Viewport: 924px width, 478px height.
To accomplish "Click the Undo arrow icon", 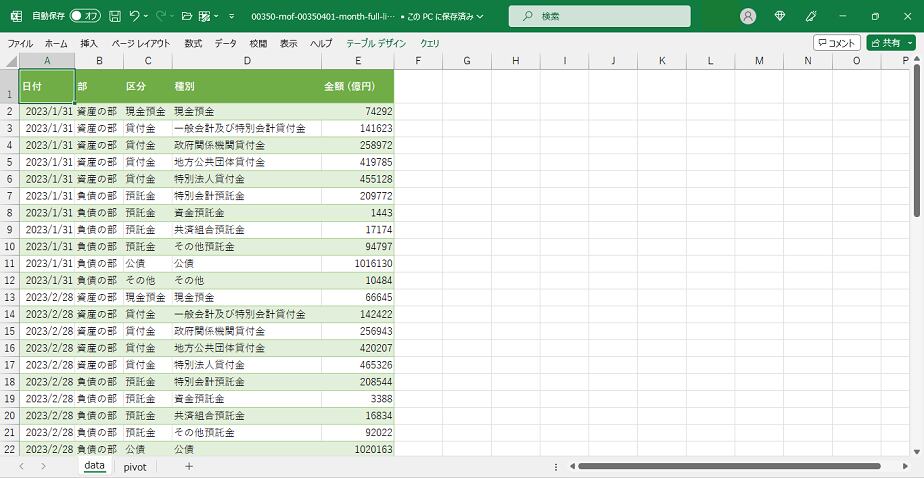I will pos(135,16).
